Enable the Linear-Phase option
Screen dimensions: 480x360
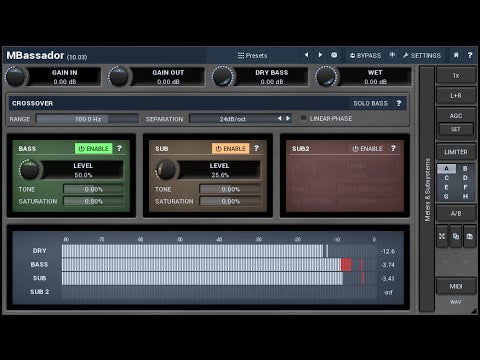(327, 119)
